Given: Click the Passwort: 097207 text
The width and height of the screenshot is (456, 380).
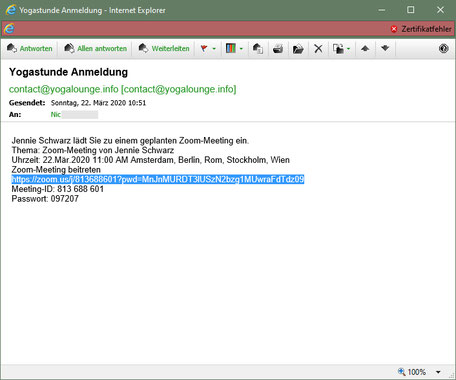Looking at the screenshot, I should [x=45, y=199].
